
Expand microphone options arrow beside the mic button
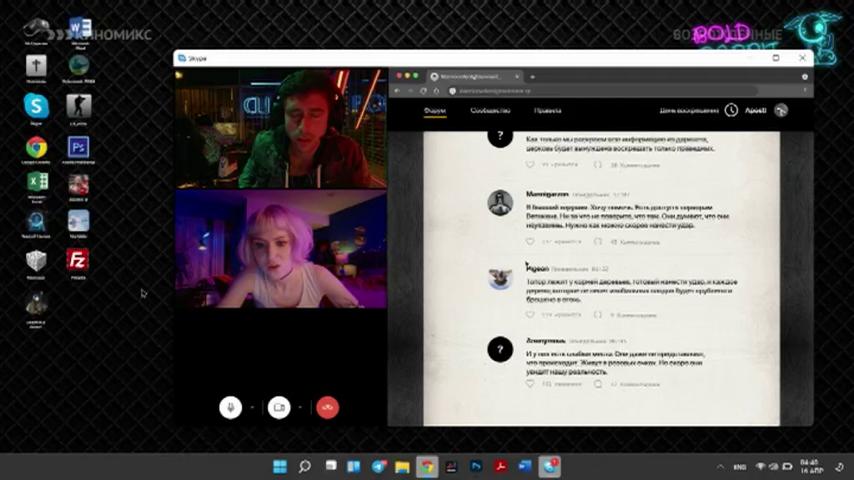[x=252, y=408]
